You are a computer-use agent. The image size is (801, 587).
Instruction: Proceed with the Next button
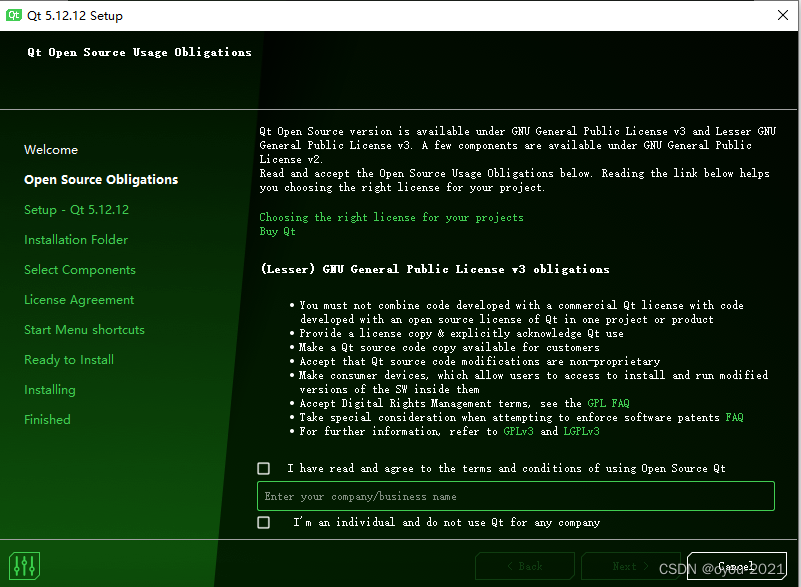click(x=631, y=566)
